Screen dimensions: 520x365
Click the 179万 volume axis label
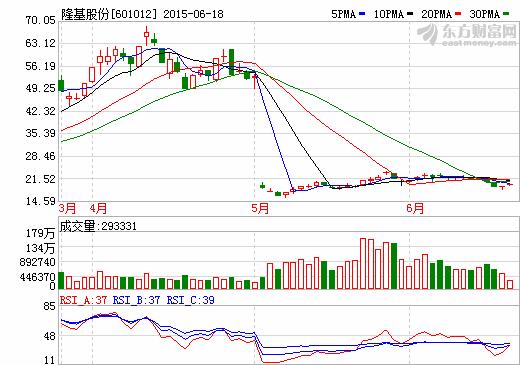40,233
